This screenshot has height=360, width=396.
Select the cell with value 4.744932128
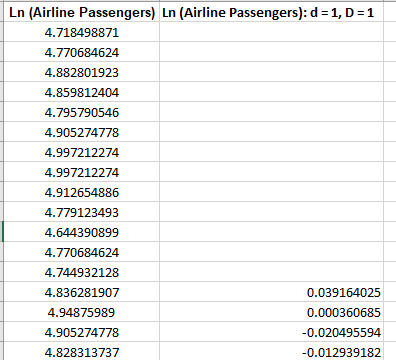tap(82, 272)
